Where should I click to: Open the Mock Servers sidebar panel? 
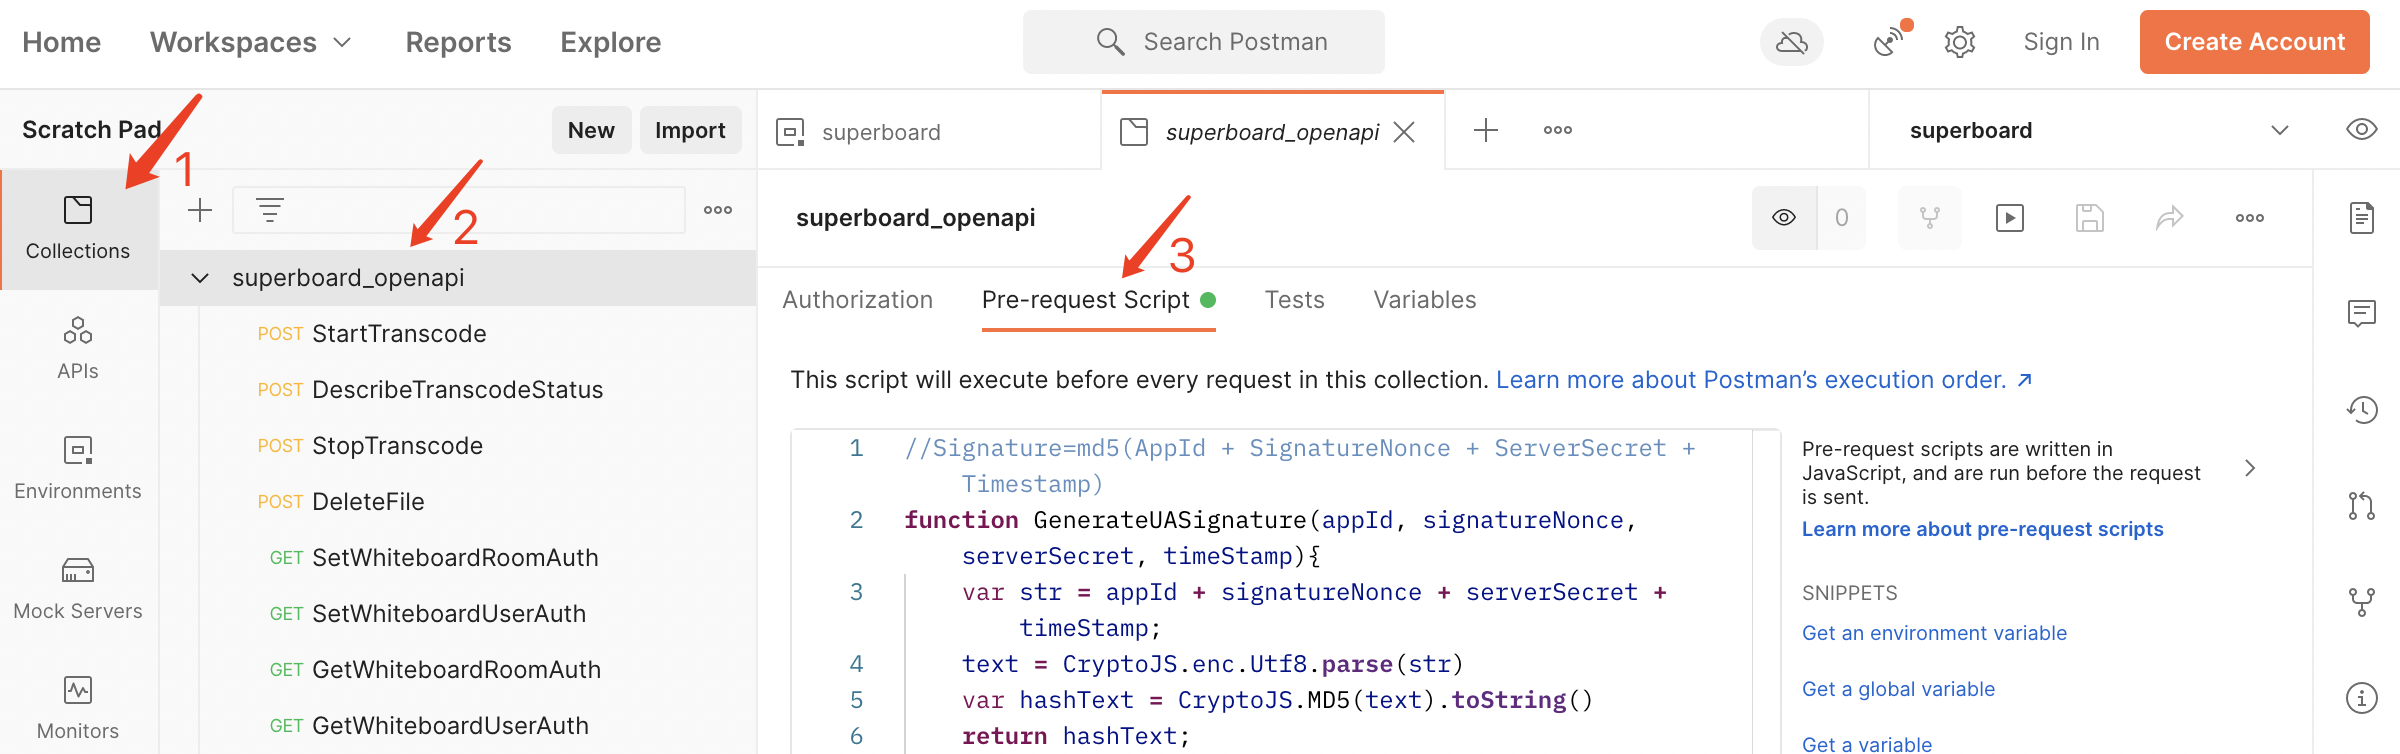point(78,589)
